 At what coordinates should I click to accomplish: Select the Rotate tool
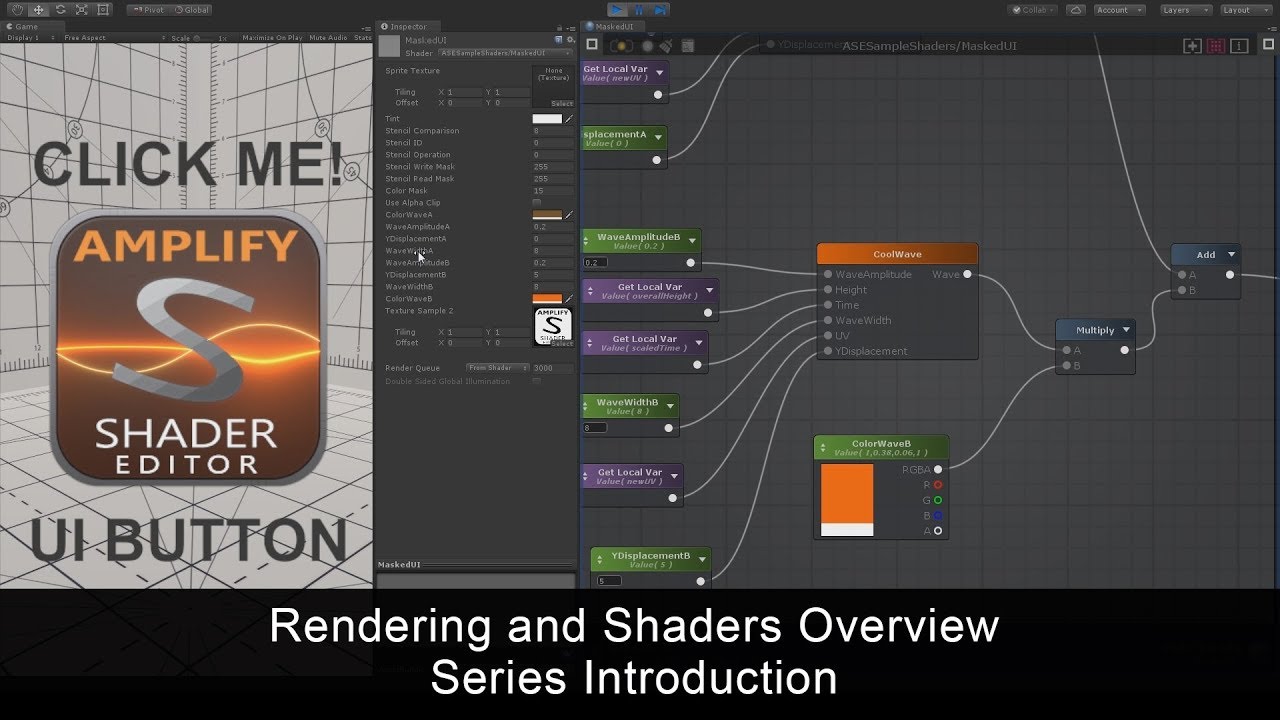point(60,9)
